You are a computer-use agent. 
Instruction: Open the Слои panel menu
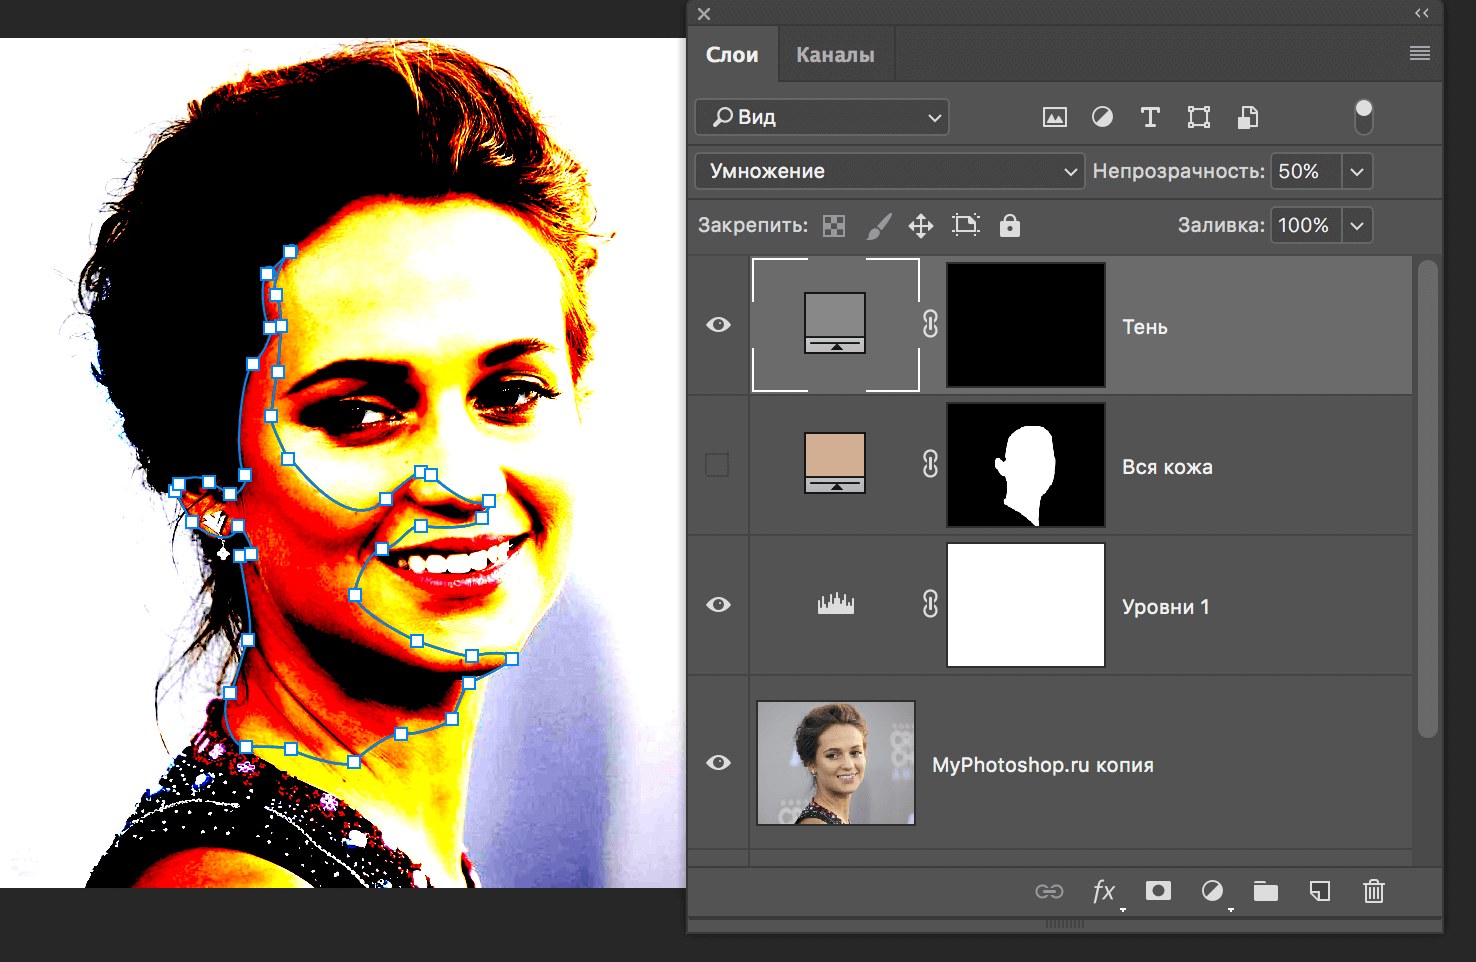pos(1419,53)
